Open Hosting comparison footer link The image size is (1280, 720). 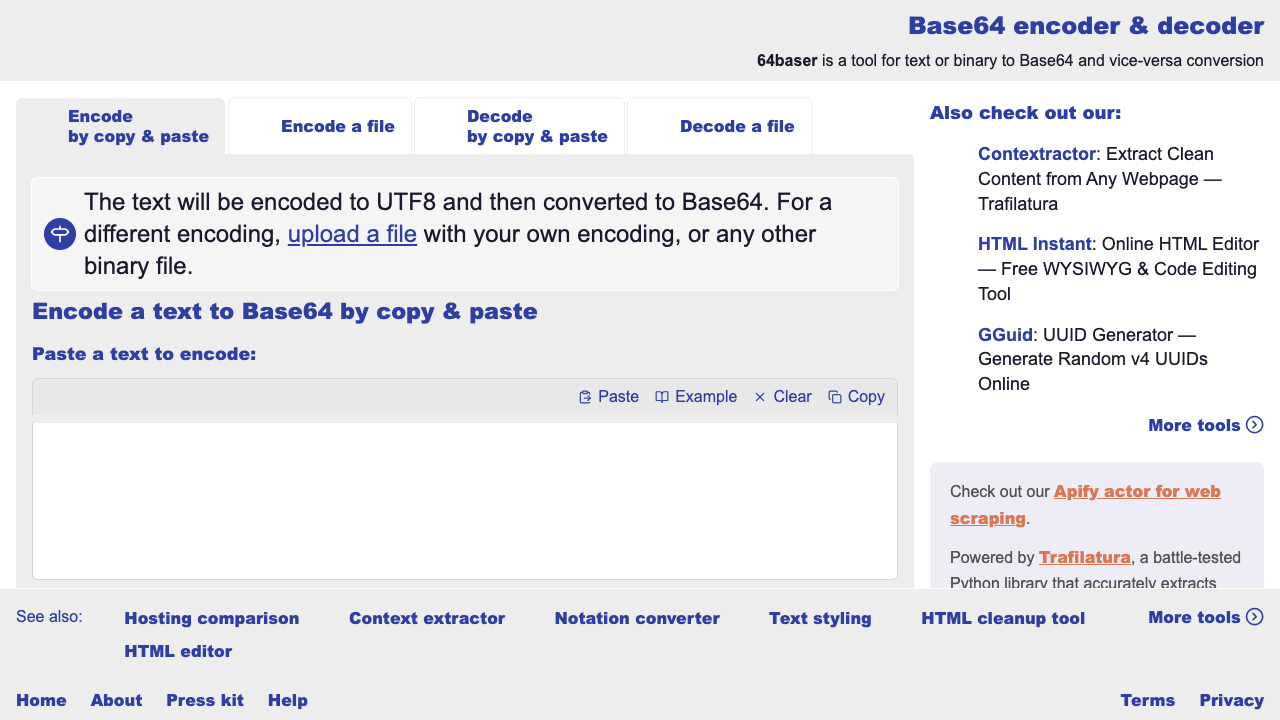point(211,618)
